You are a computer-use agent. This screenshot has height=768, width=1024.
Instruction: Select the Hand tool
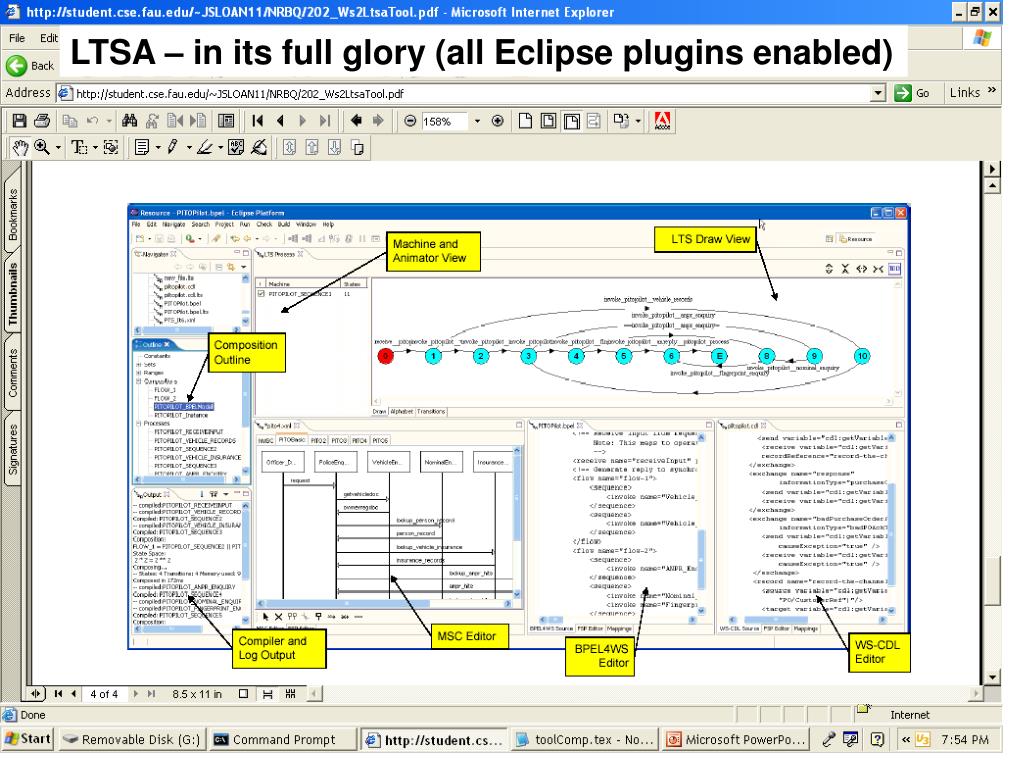(20, 148)
